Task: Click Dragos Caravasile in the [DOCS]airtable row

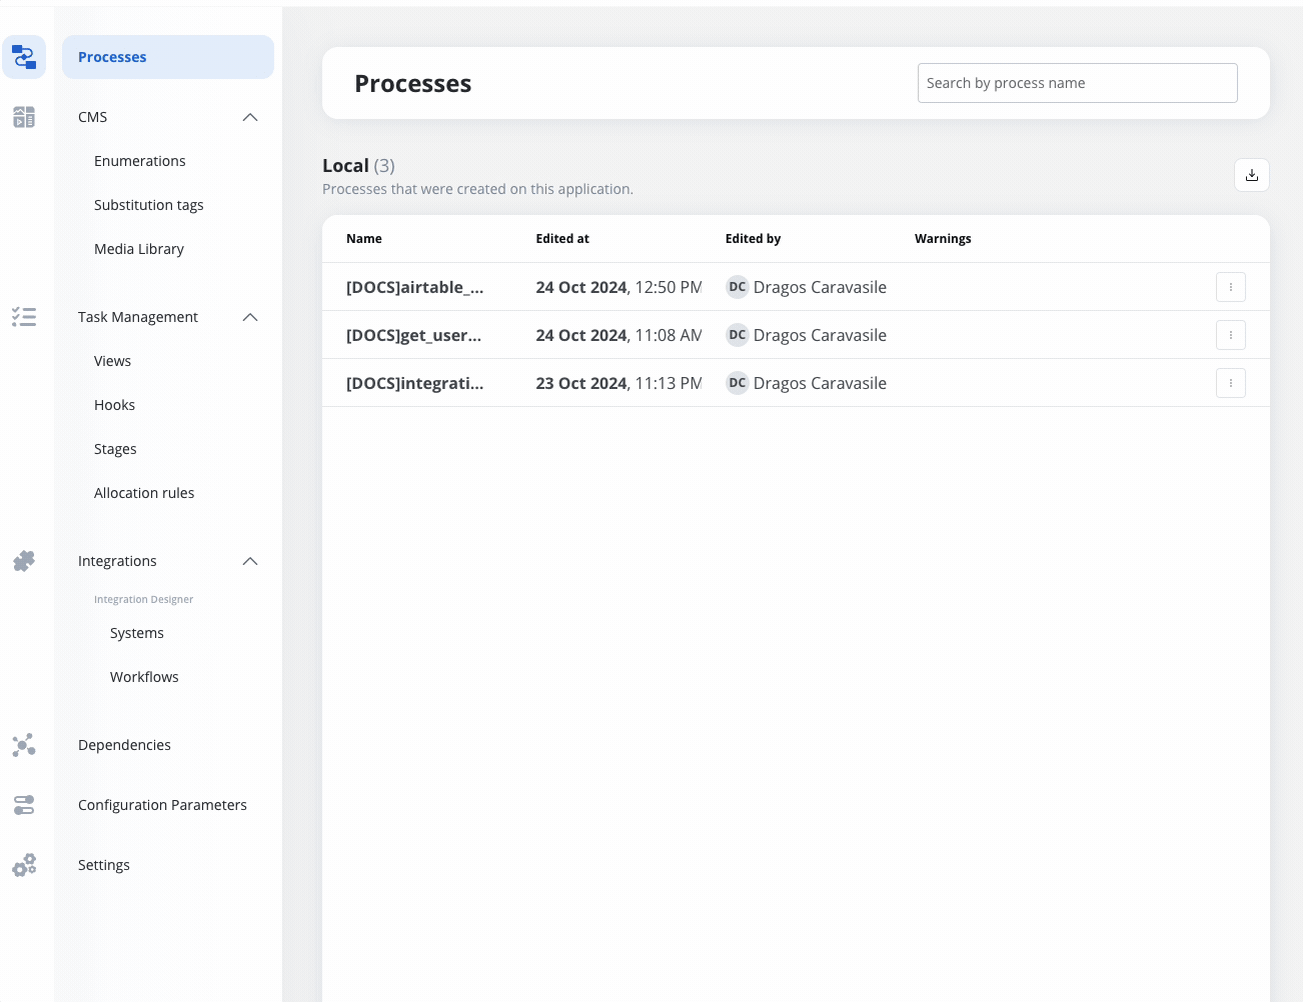Action: (820, 287)
